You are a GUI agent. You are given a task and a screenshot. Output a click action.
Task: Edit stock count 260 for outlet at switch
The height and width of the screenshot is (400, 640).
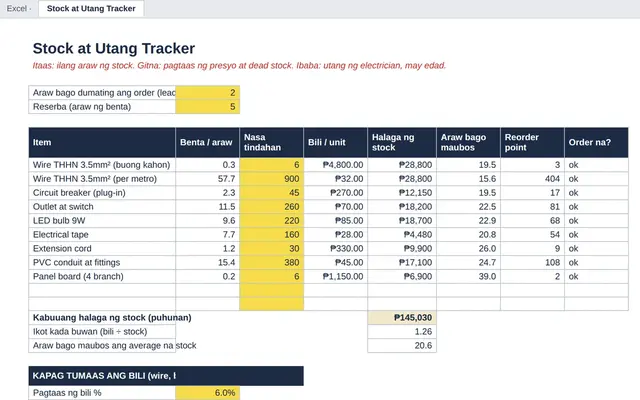coord(271,207)
